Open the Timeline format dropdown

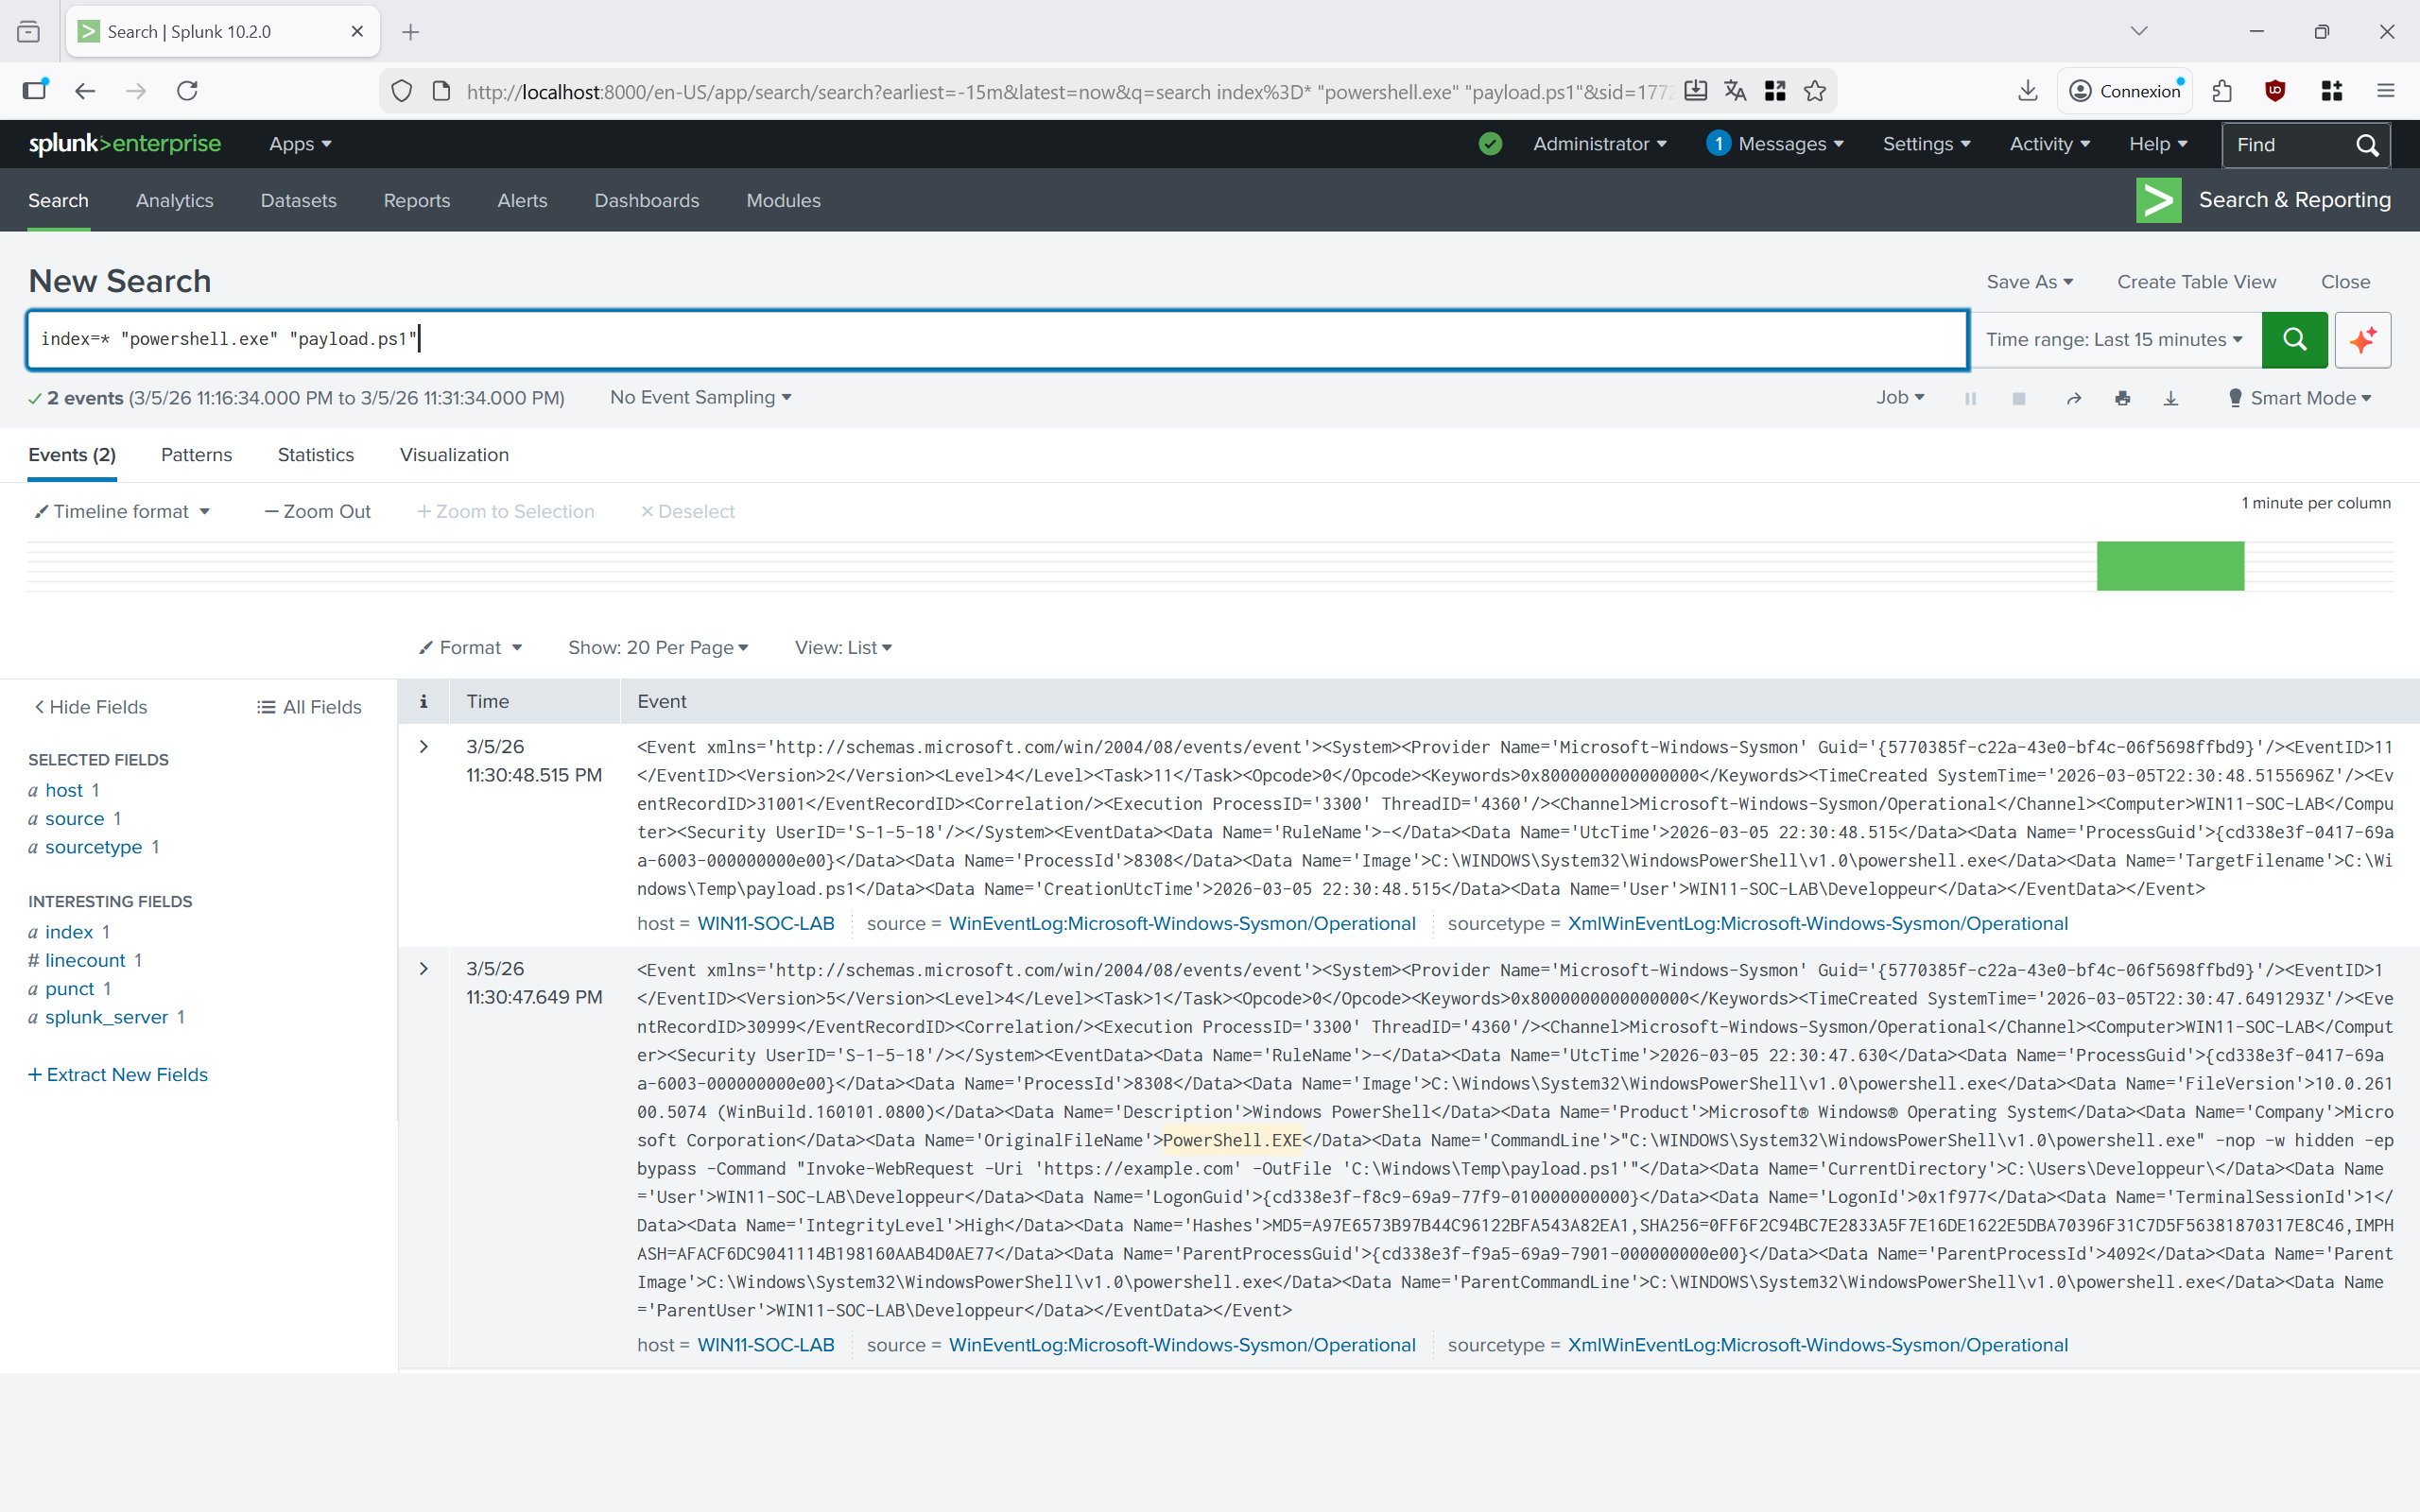point(122,511)
